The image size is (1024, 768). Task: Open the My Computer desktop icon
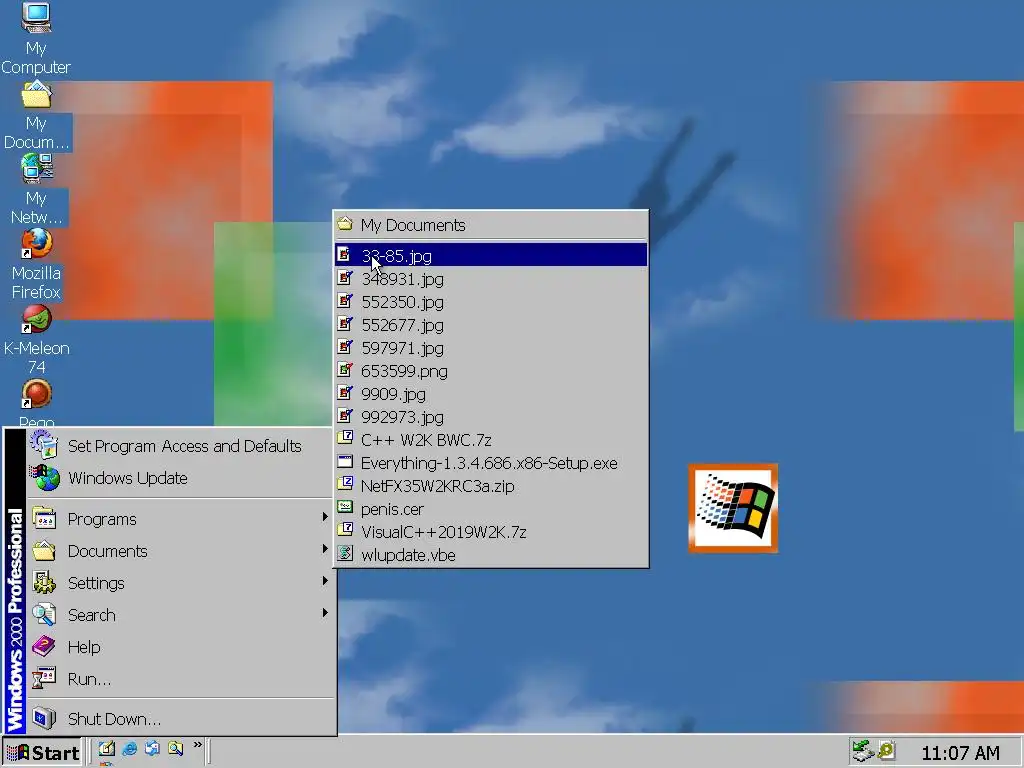(36, 38)
